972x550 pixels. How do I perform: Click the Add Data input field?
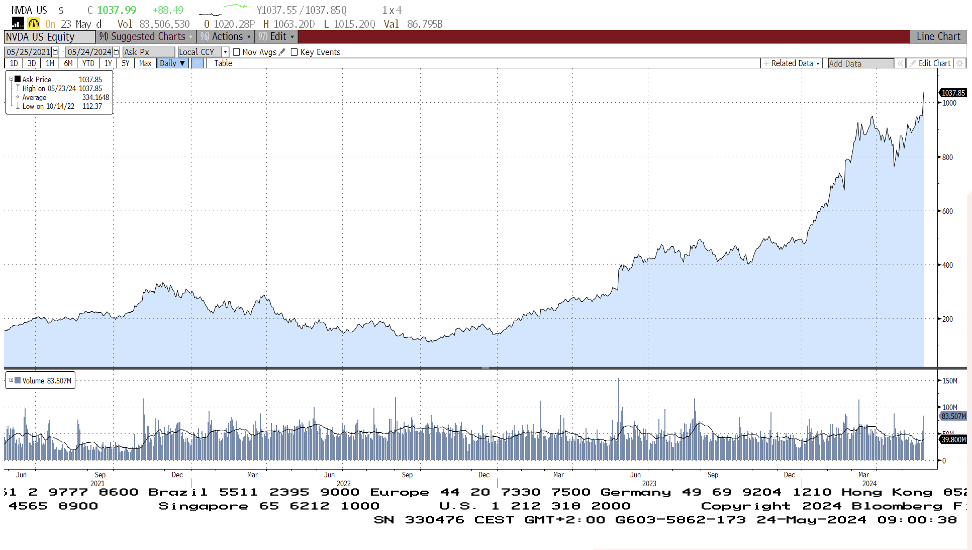(860, 63)
